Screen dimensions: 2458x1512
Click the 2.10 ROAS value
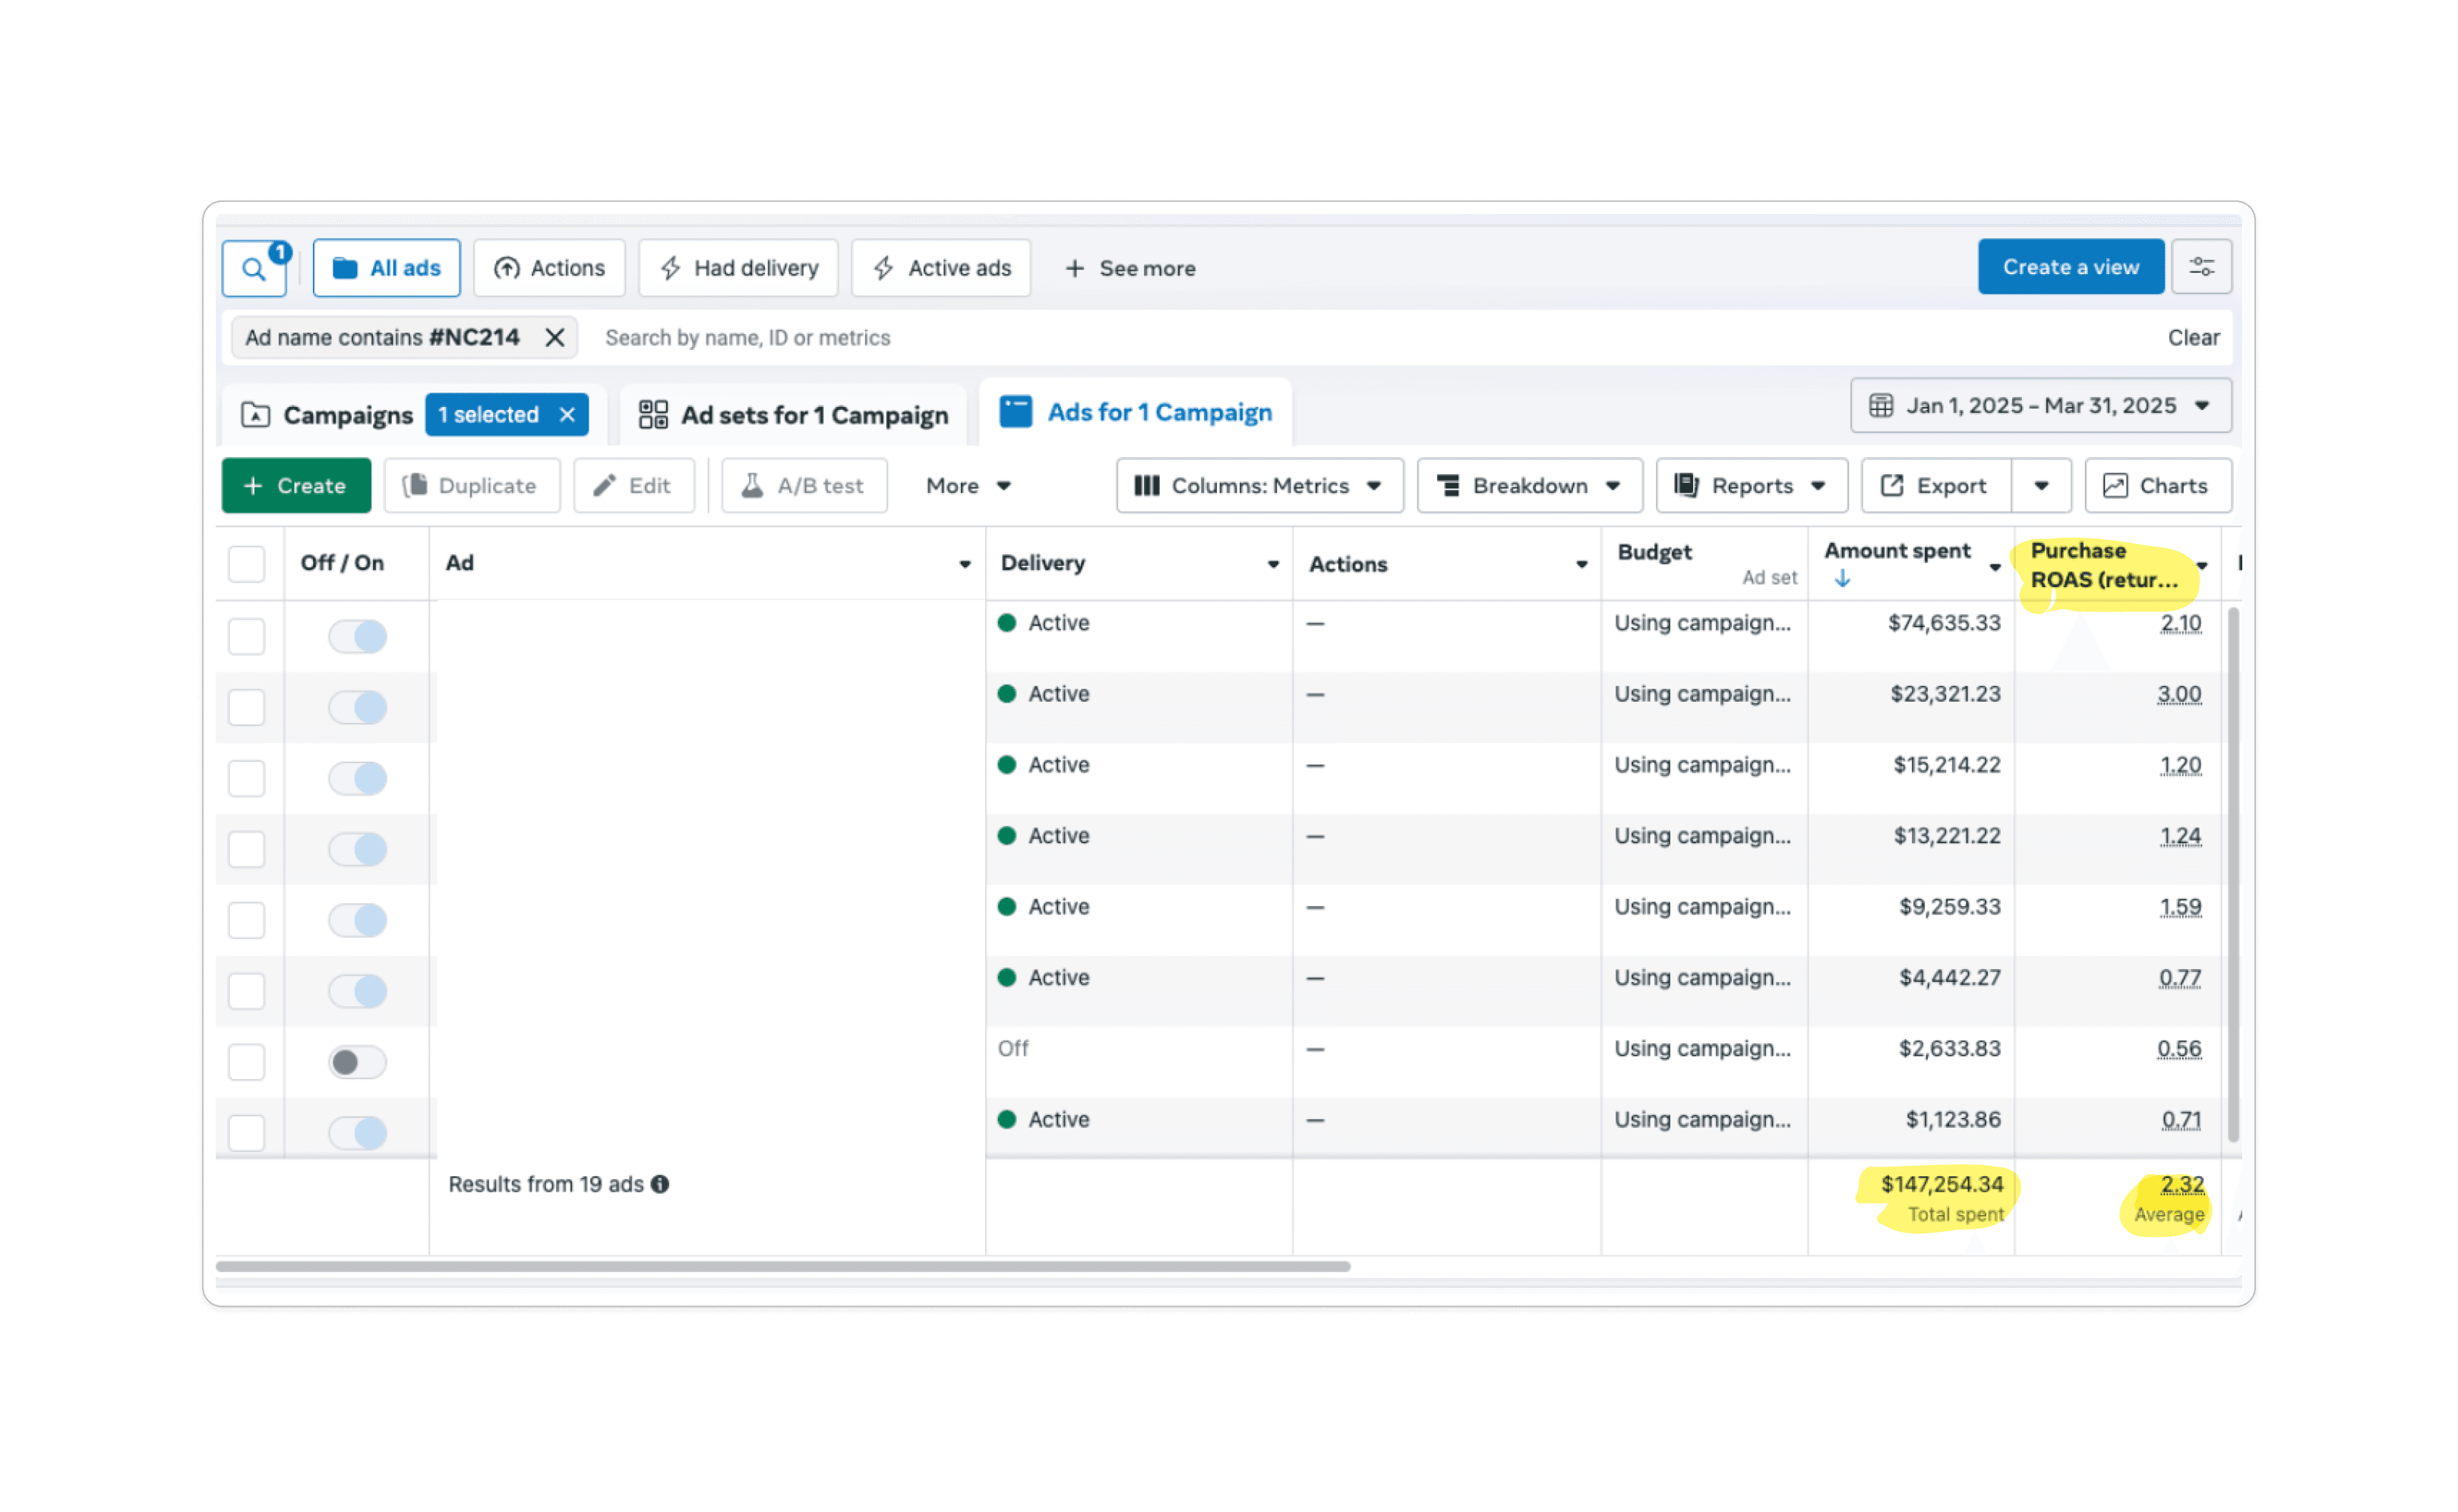tap(2180, 623)
